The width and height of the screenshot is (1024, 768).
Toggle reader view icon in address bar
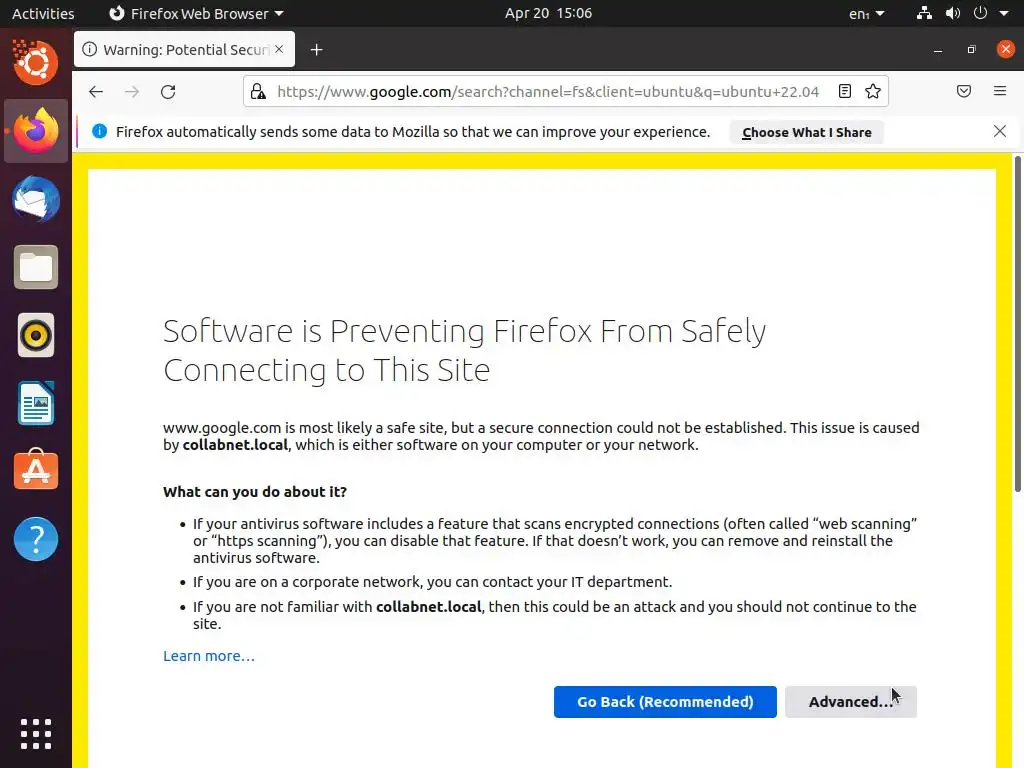tap(845, 92)
